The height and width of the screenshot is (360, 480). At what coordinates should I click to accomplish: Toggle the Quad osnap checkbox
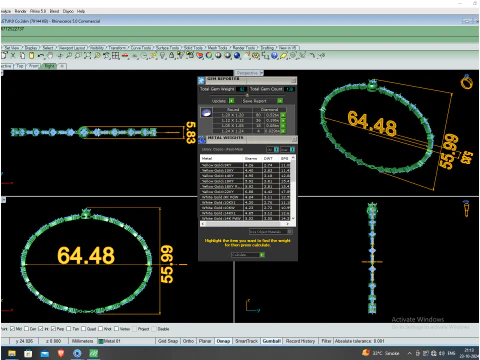(83, 329)
